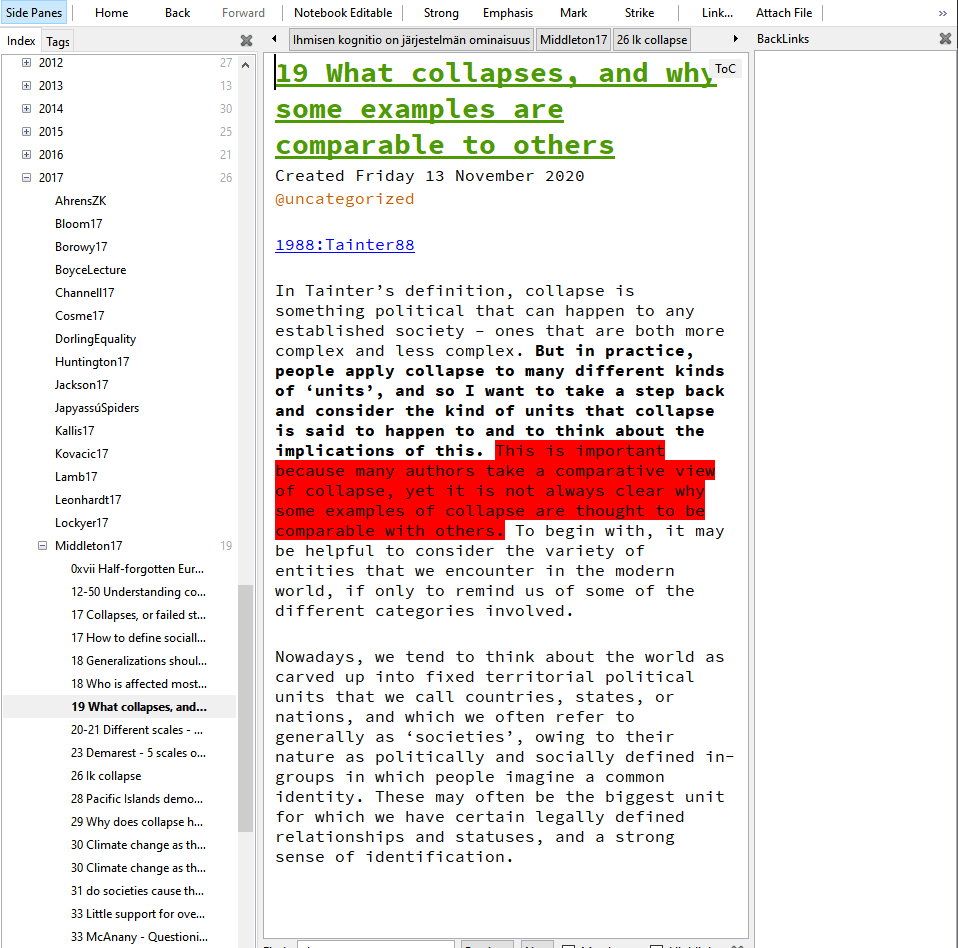Collapse the Middleton17 subtree

[x=42, y=546]
